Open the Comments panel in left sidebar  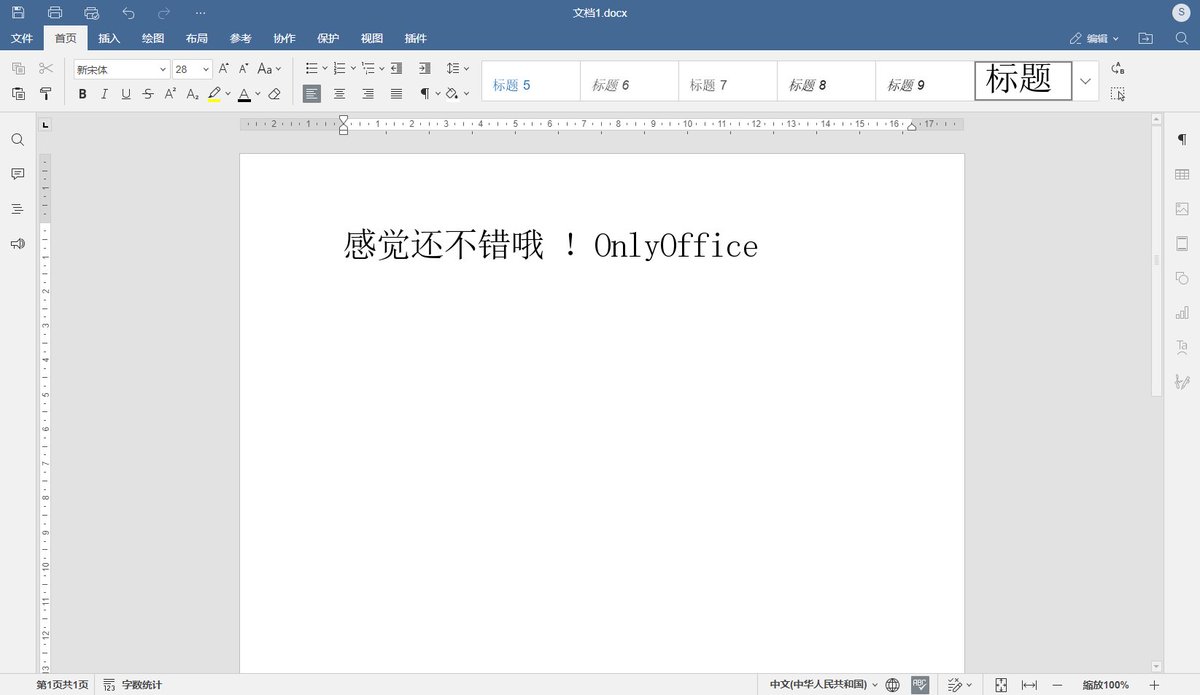(x=17, y=174)
